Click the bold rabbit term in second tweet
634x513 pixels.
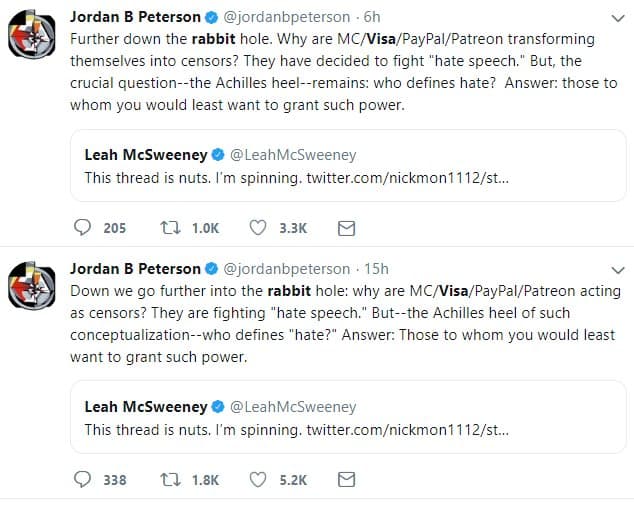[x=288, y=290]
